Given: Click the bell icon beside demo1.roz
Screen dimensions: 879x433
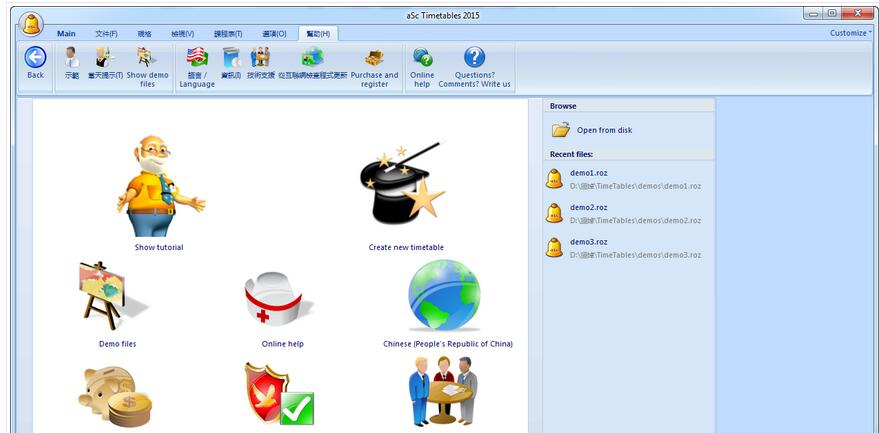Looking at the screenshot, I should pyautogui.click(x=554, y=179).
